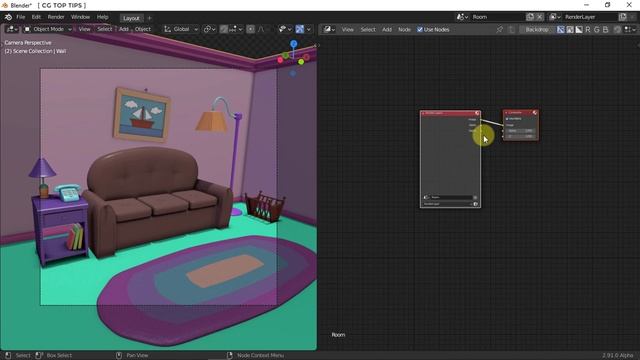Click the red X axis gizmo handle

(x=280, y=60)
